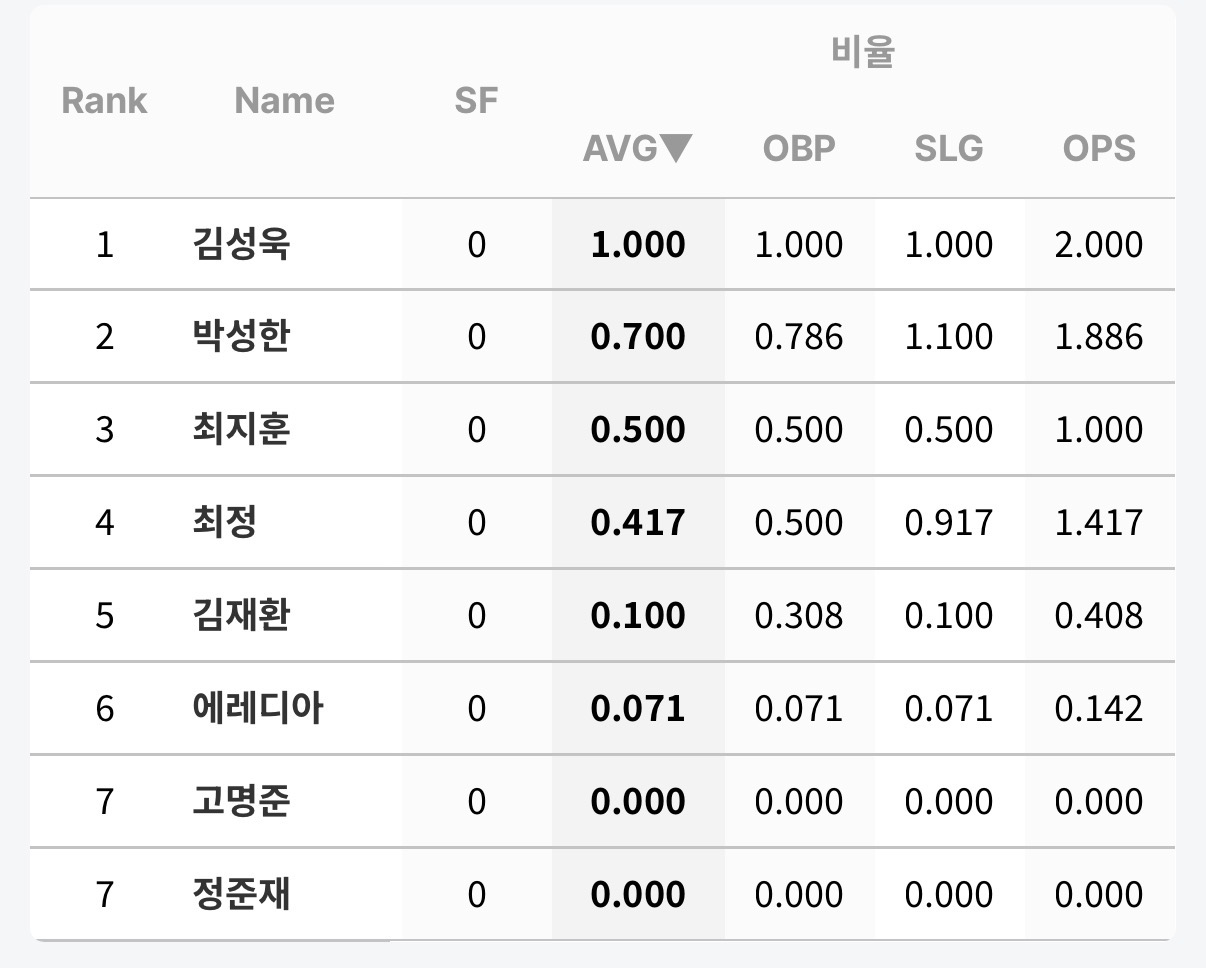
Task: Open player 최정's profile link
Action: point(225,522)
